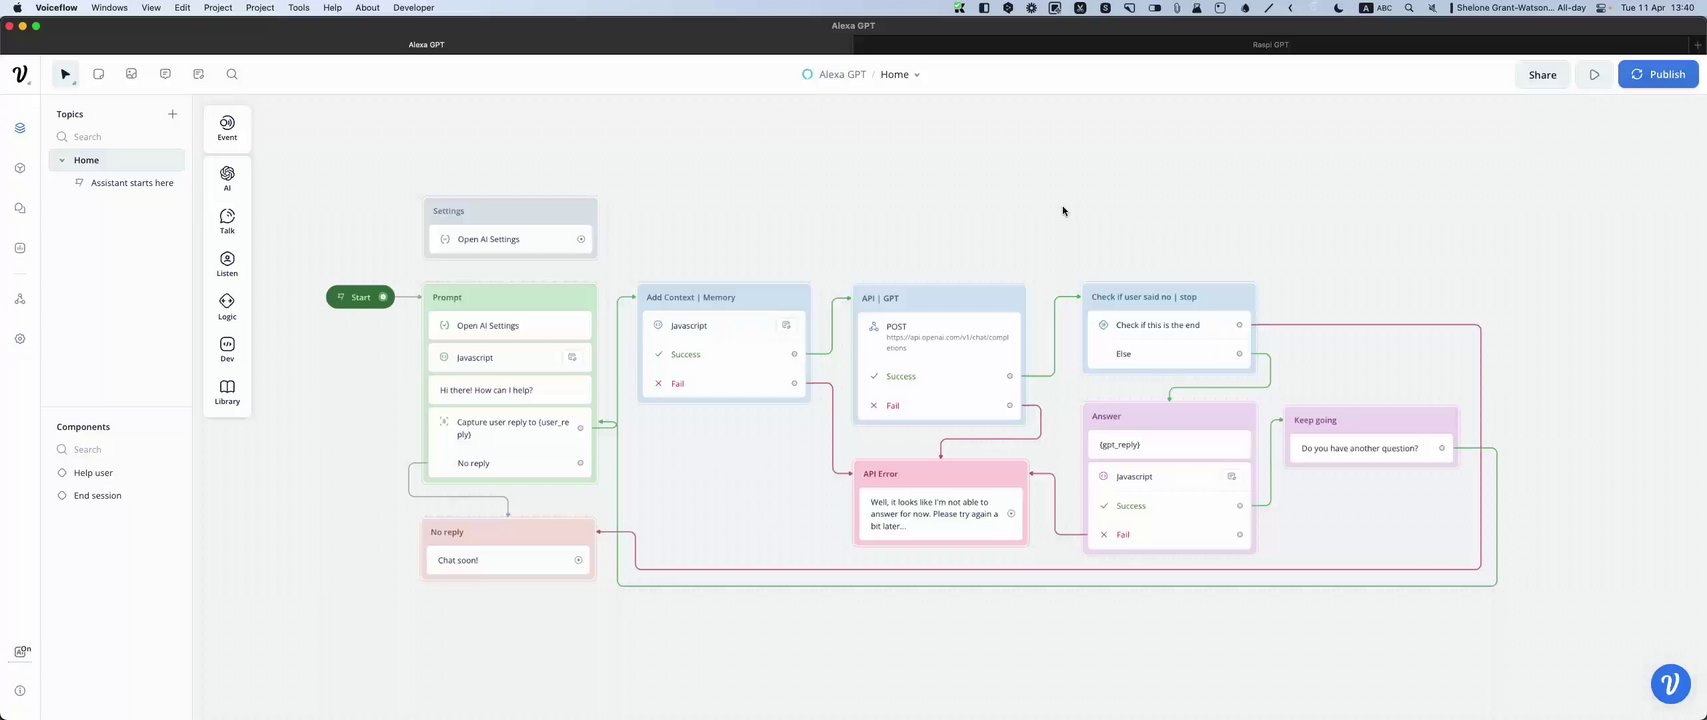
Task: Select the API Error message step
Action: [939, 514]
